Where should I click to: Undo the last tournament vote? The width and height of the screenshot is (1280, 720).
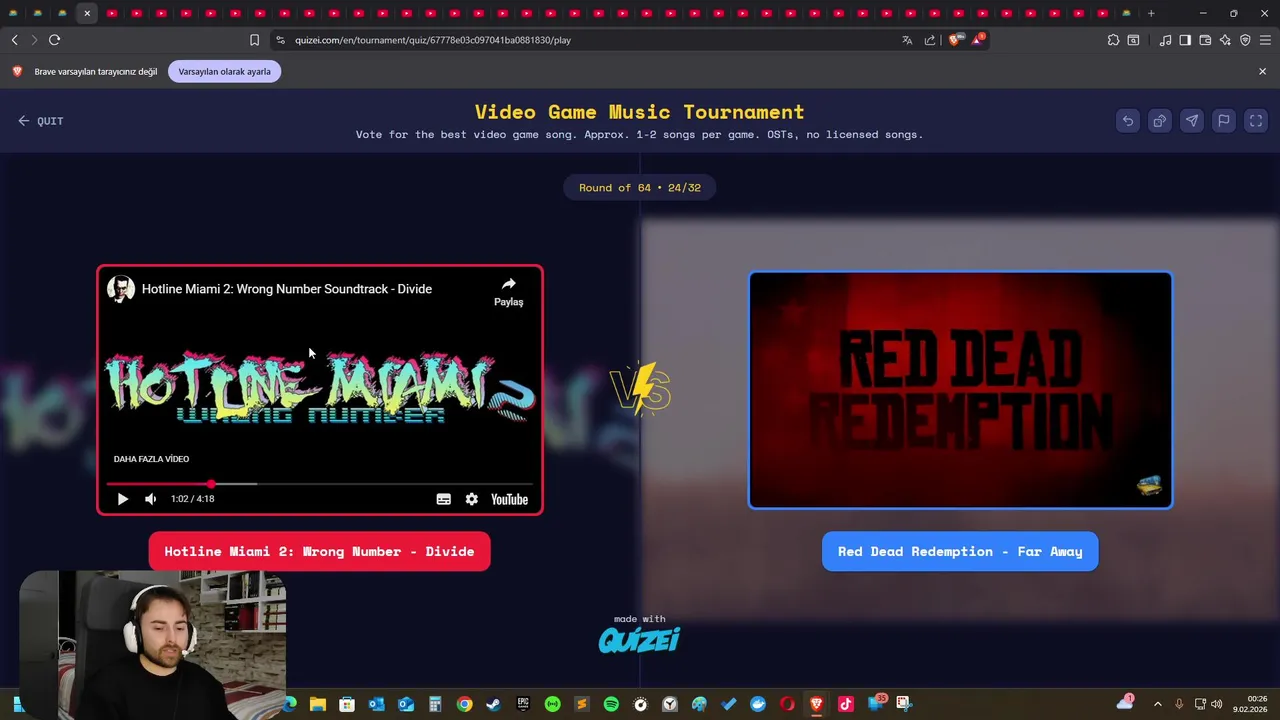point(1128,121)
